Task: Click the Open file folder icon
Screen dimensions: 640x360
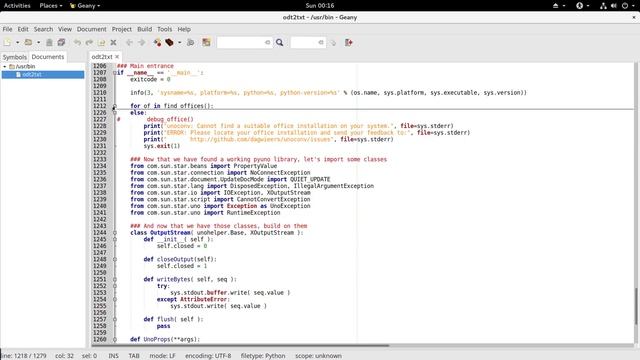Action: coord(28,42)
